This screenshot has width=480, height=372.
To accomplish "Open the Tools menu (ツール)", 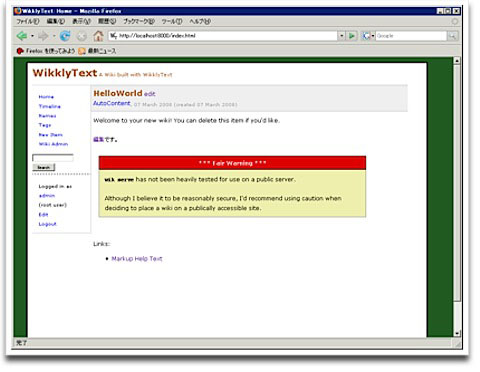I will pos(172,21).
